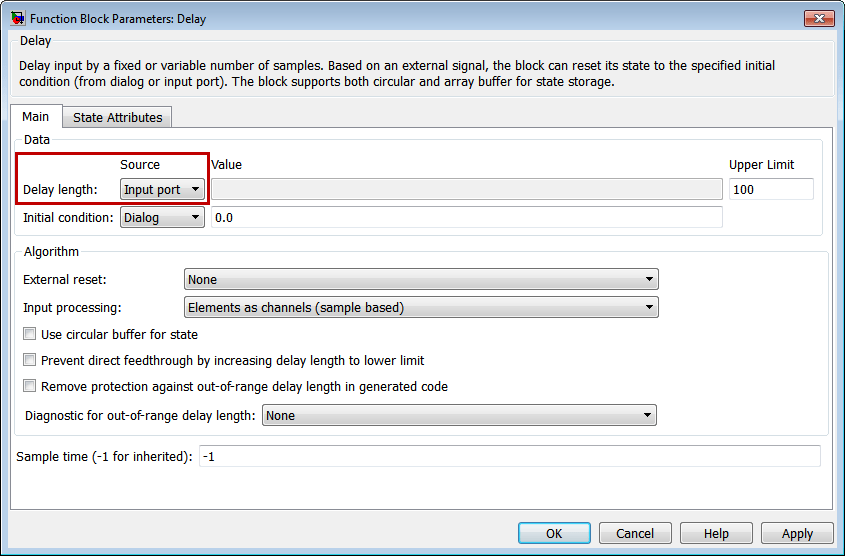
Task: Expand the External reset dropdown
Action: [421, 280]
